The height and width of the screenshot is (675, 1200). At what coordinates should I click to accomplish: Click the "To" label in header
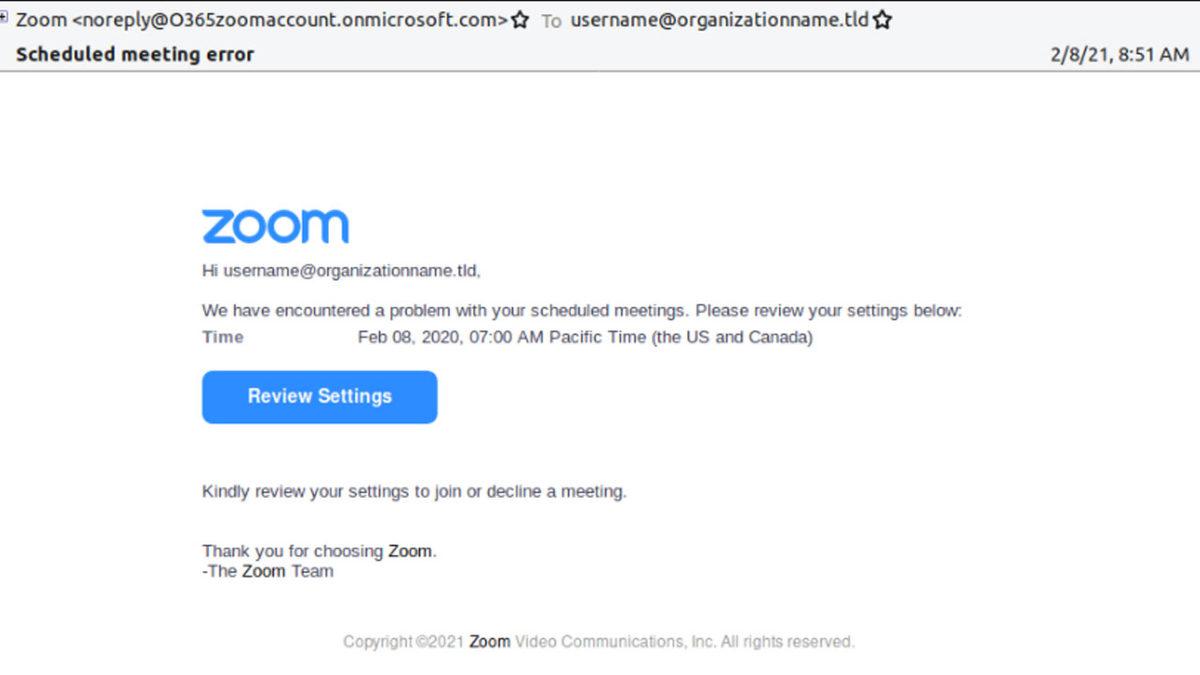[x=551, y=21]
